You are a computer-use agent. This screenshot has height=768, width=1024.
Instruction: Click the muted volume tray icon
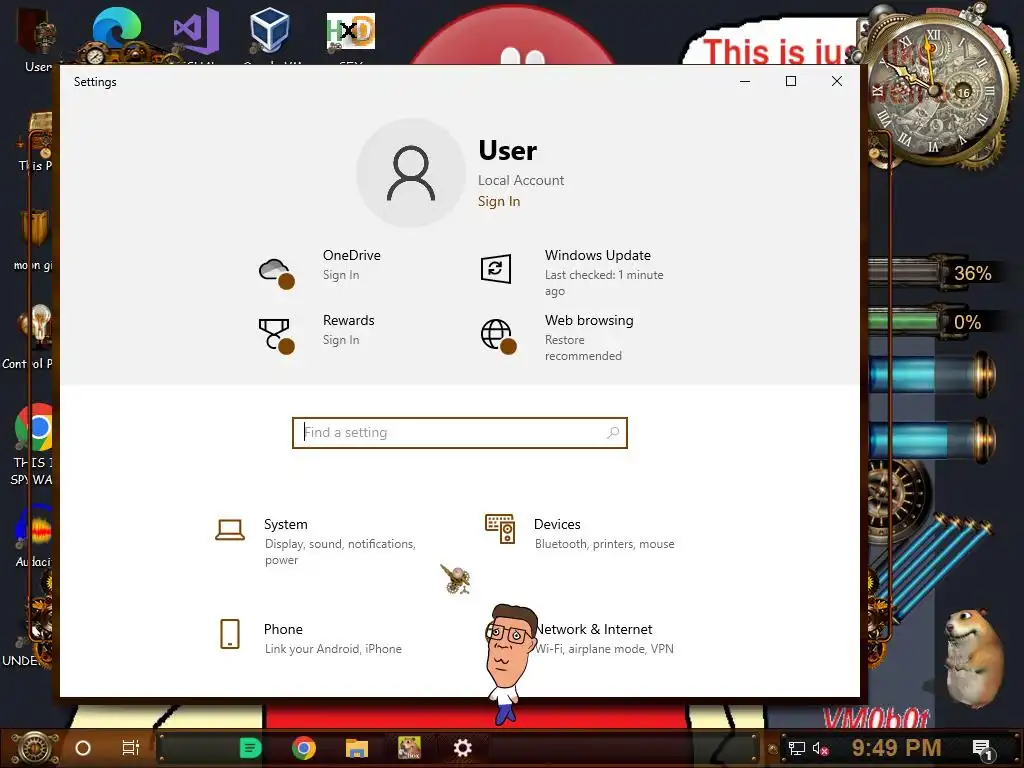click(821, 748)
